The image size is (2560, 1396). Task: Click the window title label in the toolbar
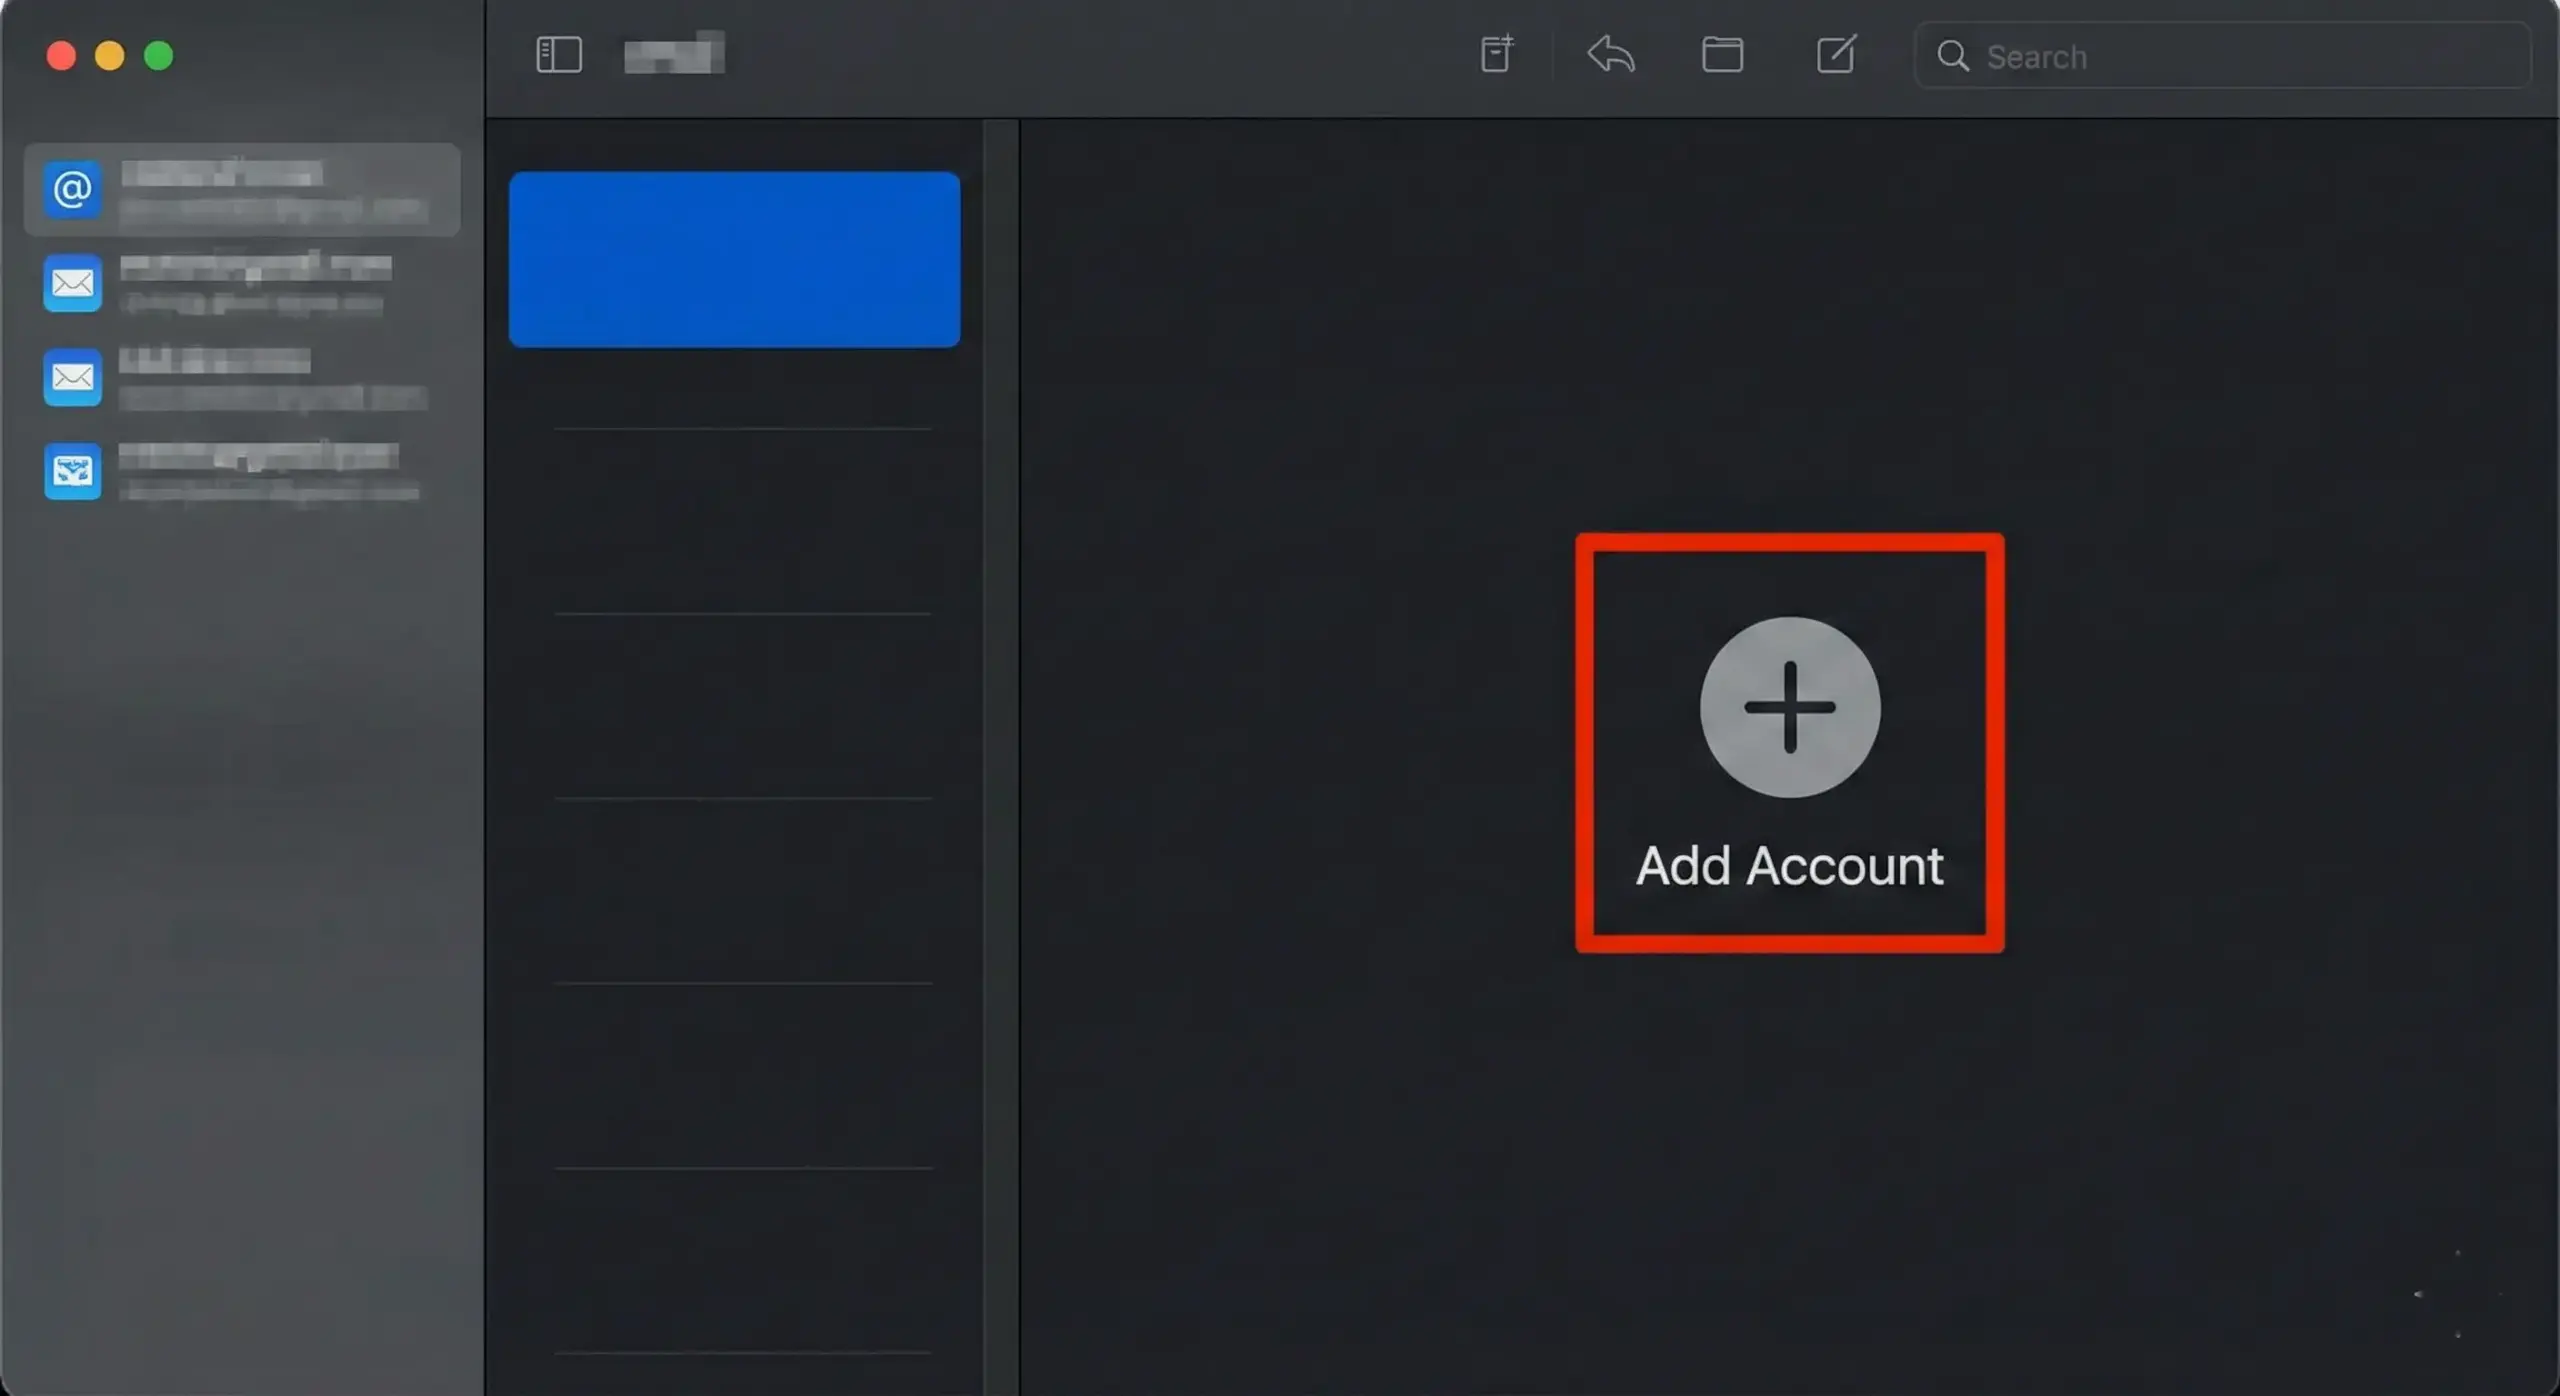pyautogui.click(x=674, y=55)
